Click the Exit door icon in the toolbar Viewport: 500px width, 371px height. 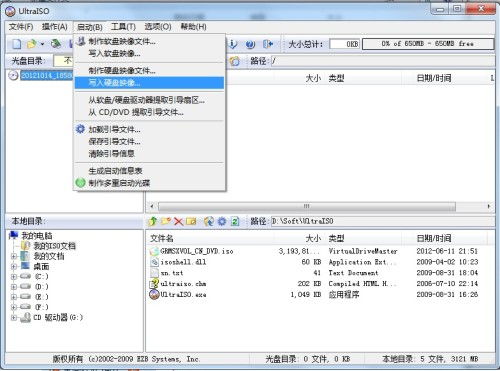[x=268, y=44]
